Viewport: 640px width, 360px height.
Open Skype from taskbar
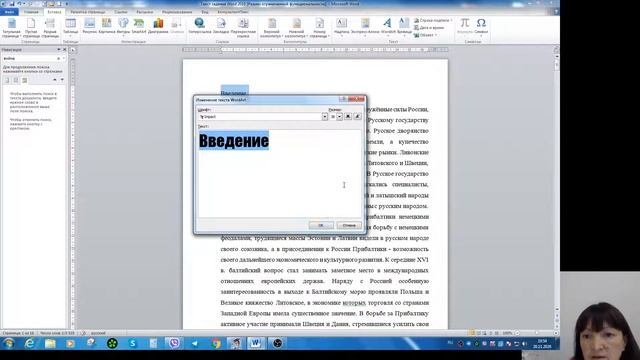pyautogui.click(x=133, y=343)
